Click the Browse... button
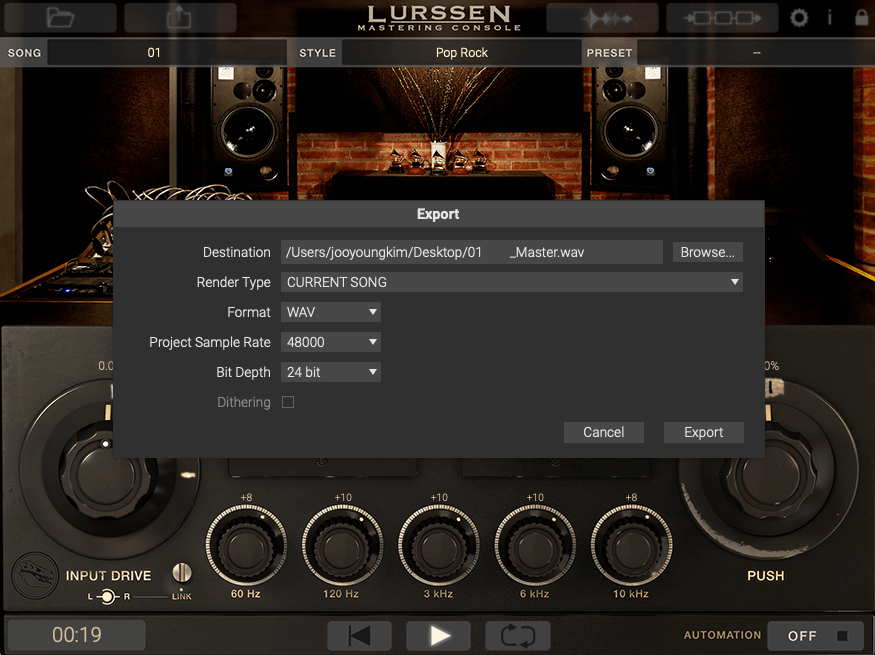 click(707, 252)
